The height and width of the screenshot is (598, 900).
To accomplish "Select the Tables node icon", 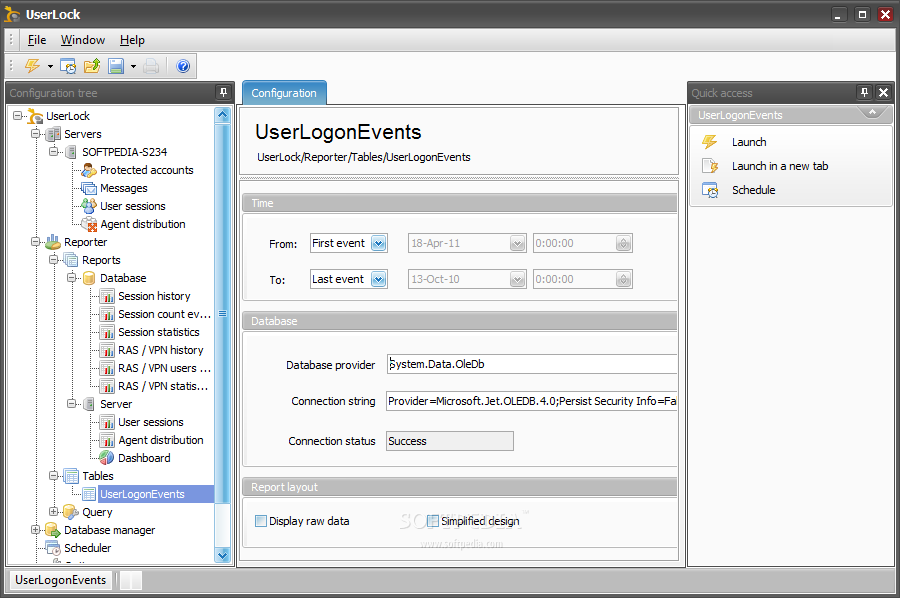I will pyautogui.click(x=71, y=476).
